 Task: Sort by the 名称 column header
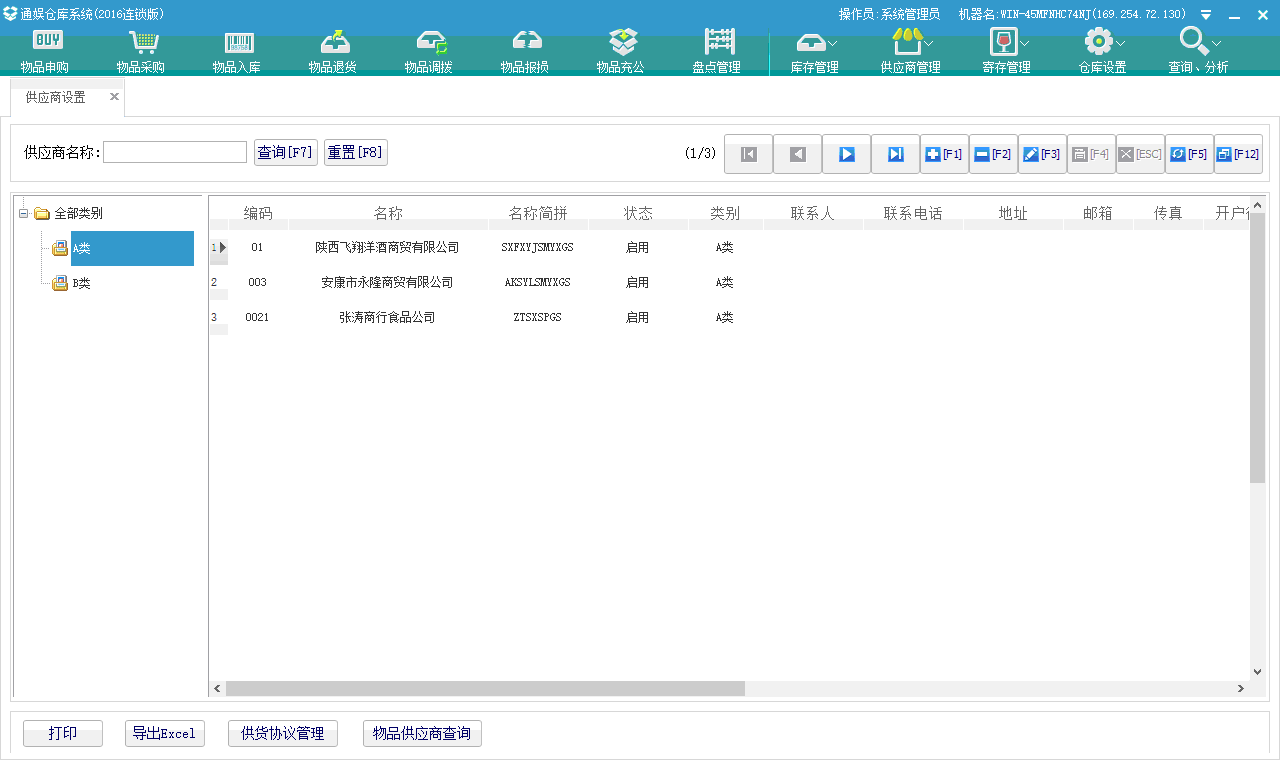tap(388, 213)
